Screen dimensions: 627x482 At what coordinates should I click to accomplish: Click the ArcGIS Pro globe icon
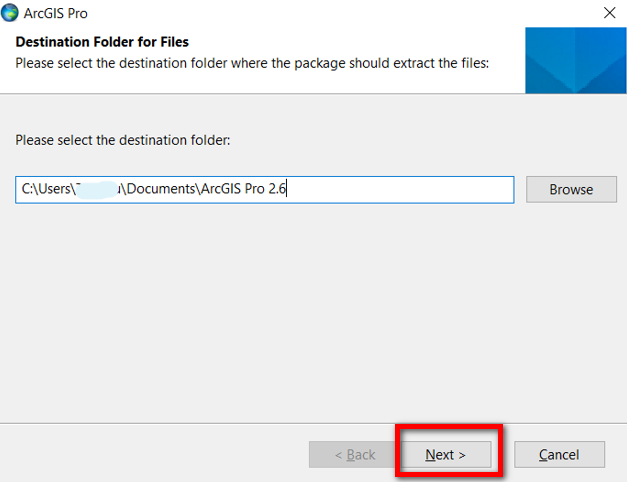10,12
